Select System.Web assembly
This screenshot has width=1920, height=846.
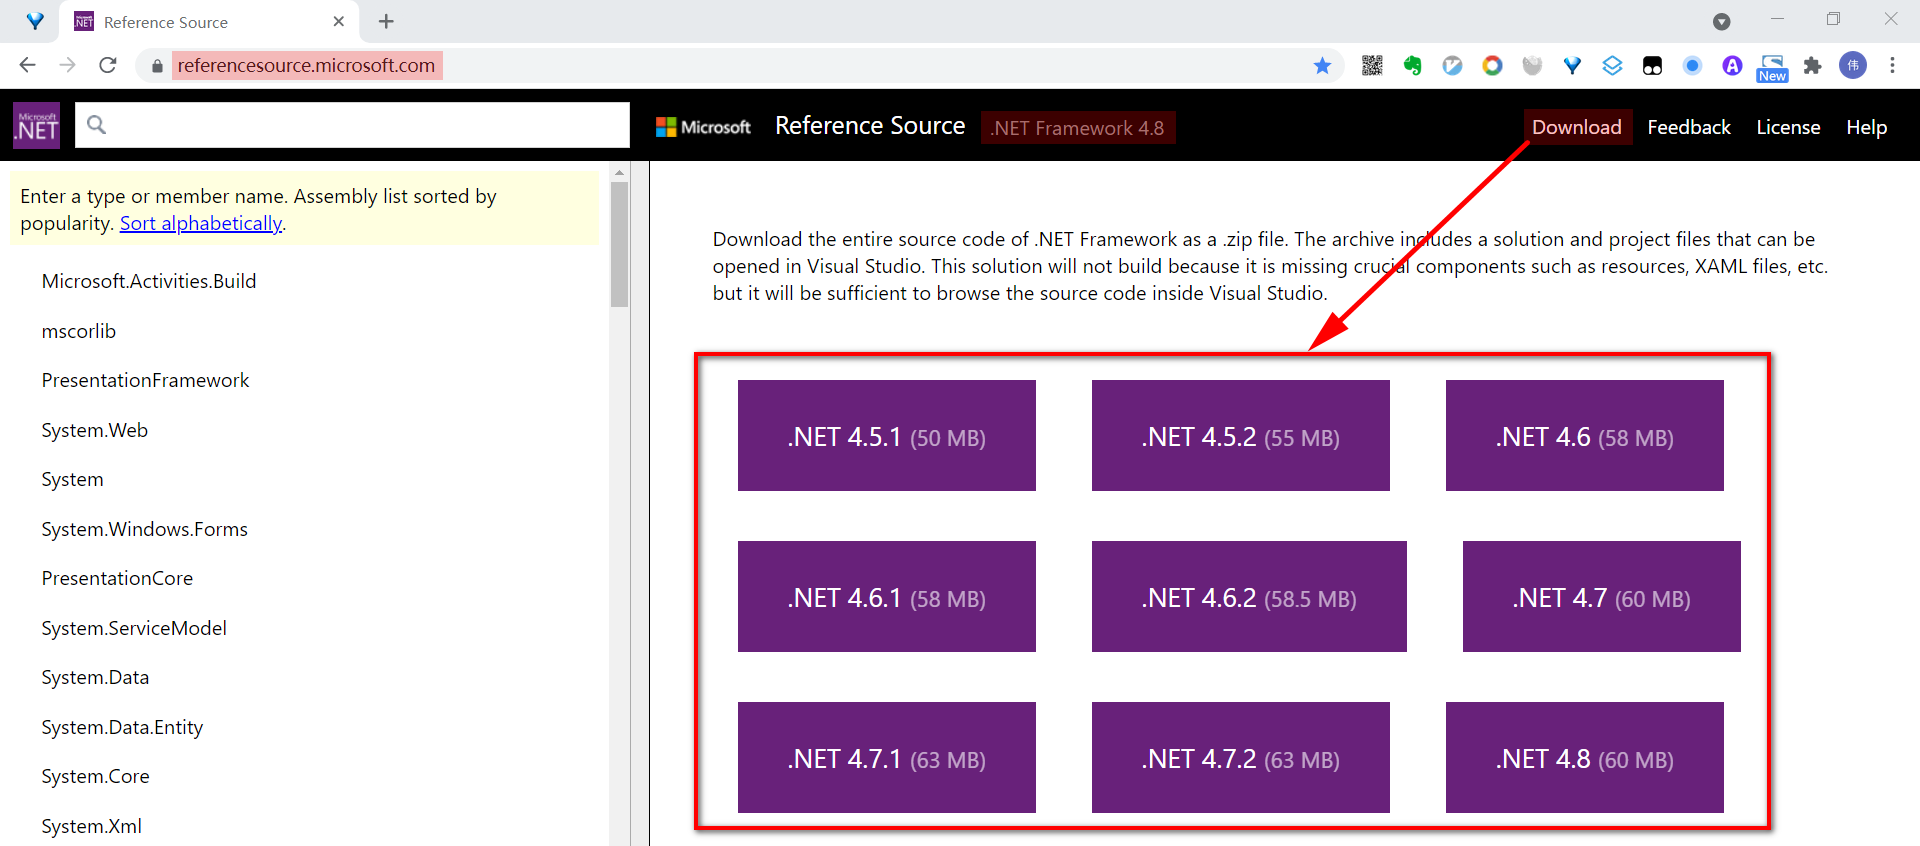pyautogui.click(x=95, y=430)
